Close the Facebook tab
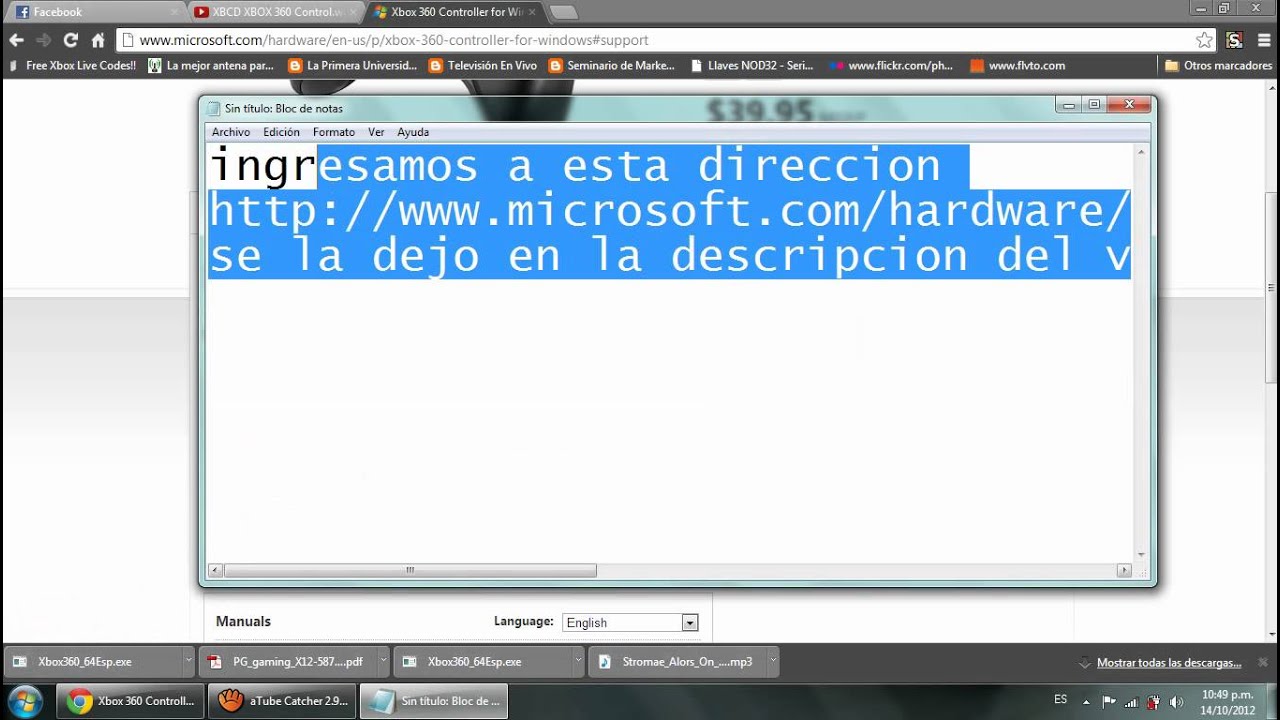Viewport: 1280px width, 720px height. 173,12
